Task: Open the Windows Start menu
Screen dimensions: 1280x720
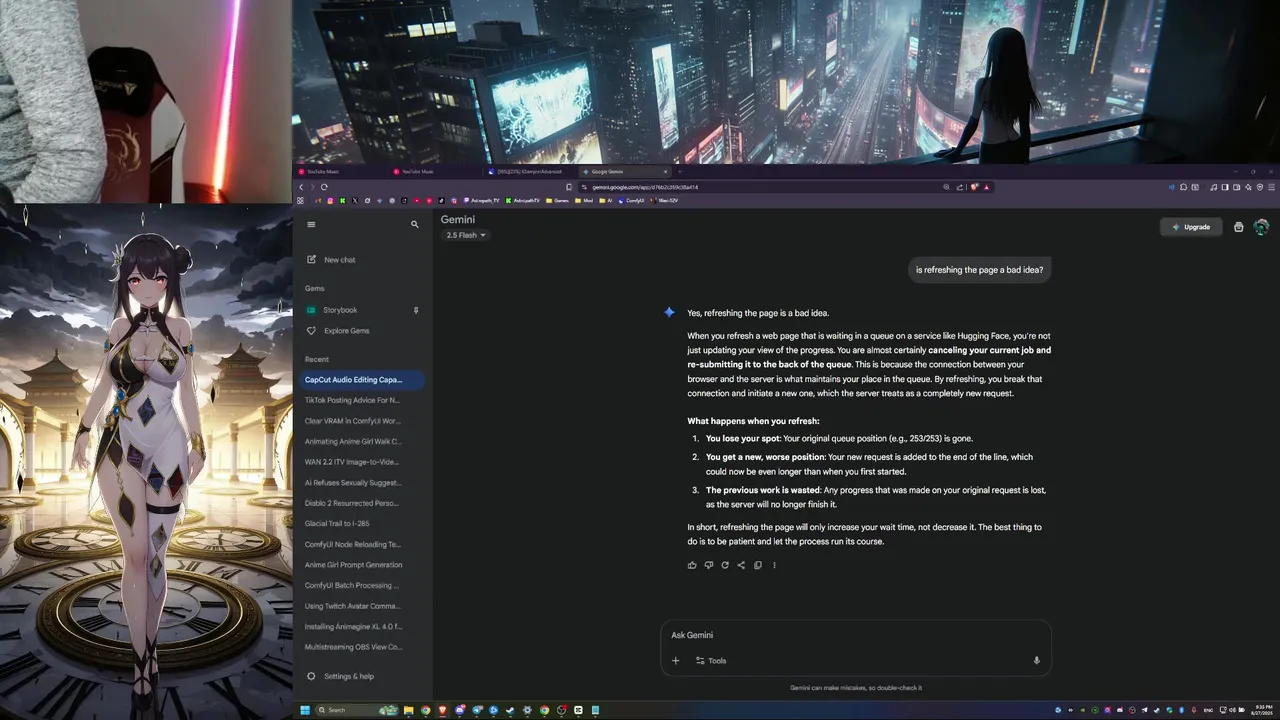Action: click(305, 710)
